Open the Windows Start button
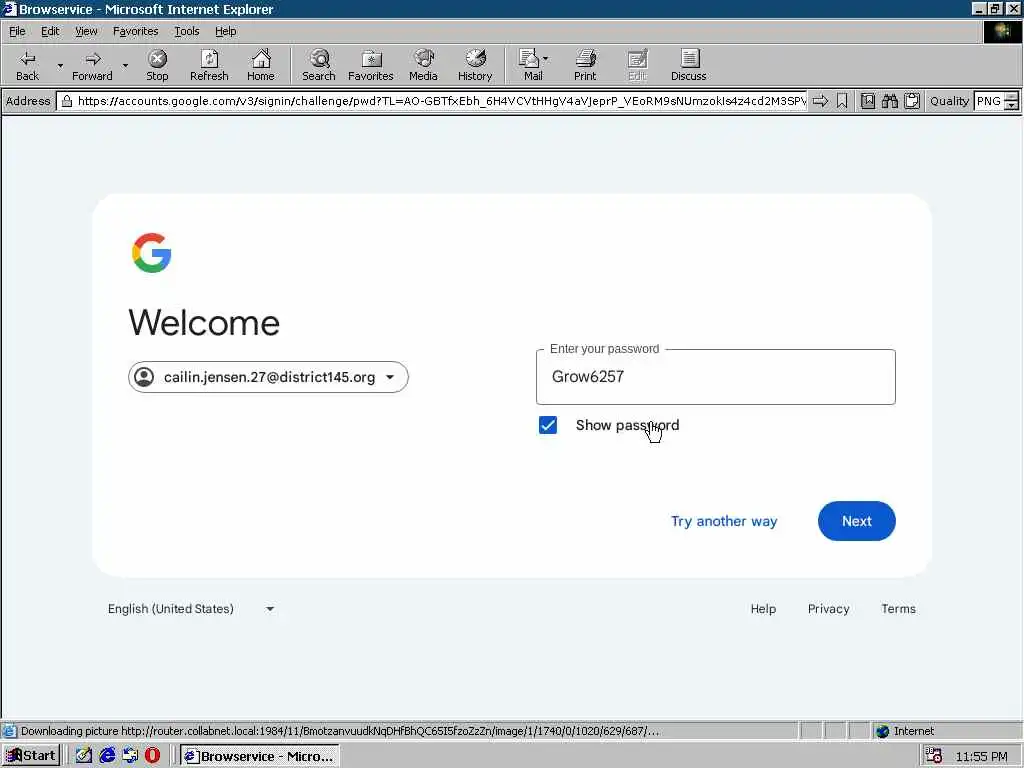Screen dimensions: 1024x768 (31, 756)
